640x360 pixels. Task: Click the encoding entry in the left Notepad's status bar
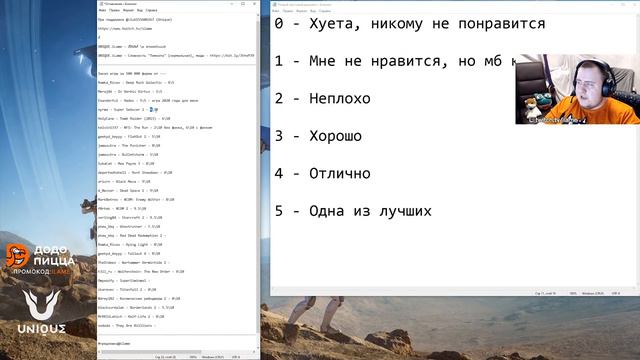[x=236, y=357]
